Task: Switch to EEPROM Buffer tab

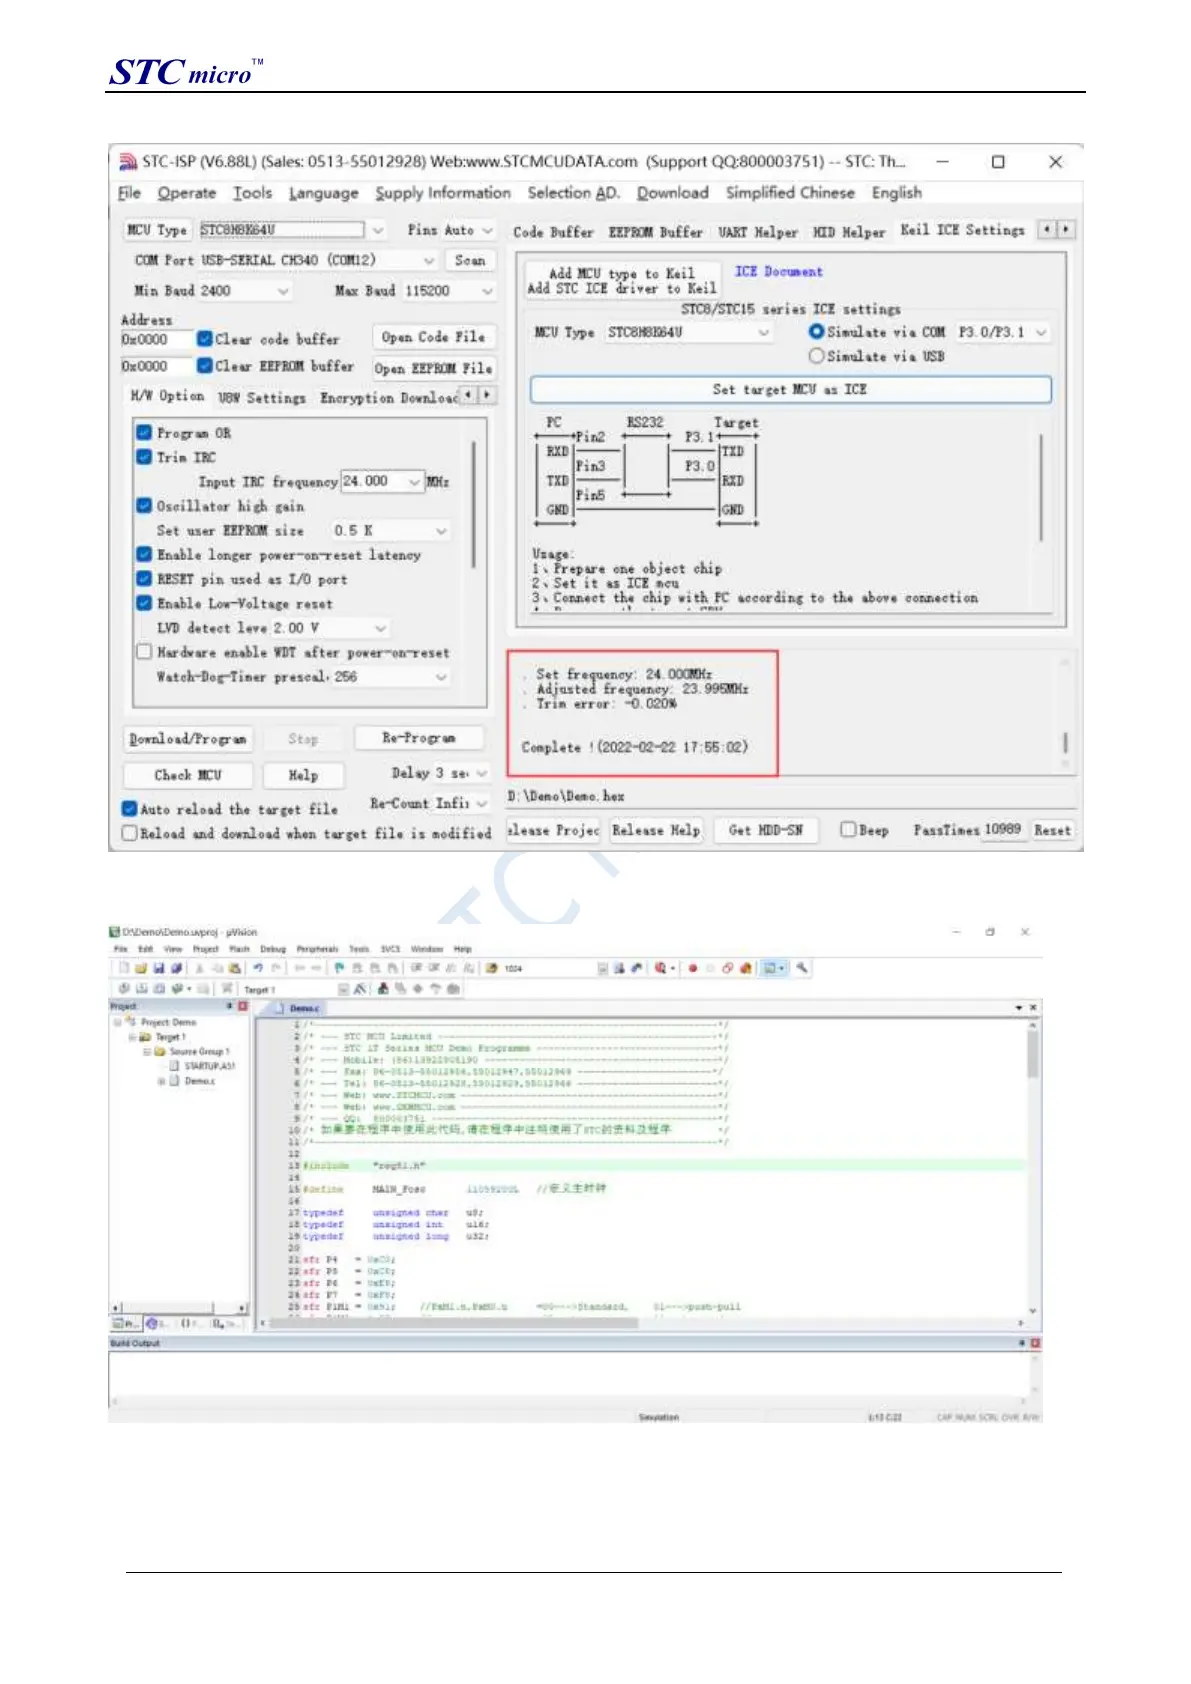Action: [x=655, y=232]
